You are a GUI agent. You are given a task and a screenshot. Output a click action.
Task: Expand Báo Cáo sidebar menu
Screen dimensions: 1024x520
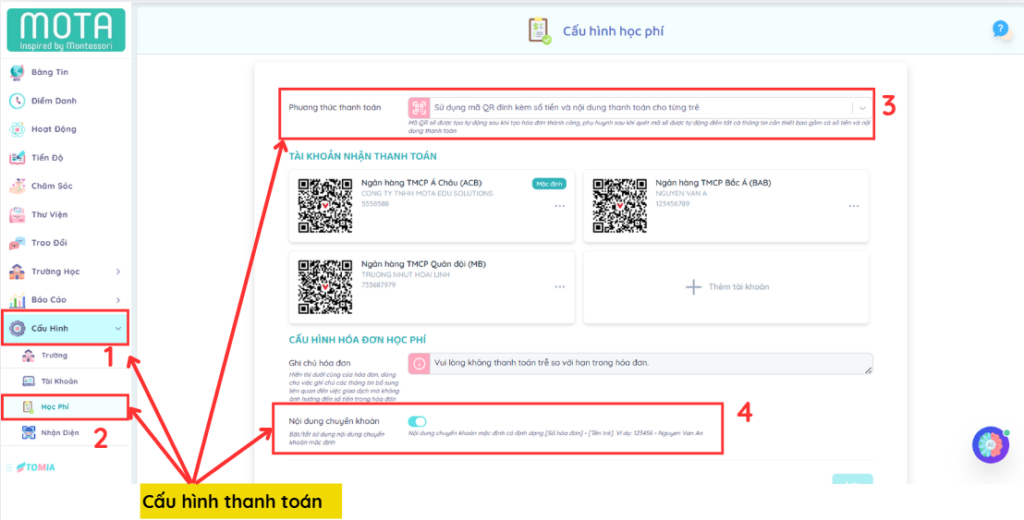pos(64,300)
